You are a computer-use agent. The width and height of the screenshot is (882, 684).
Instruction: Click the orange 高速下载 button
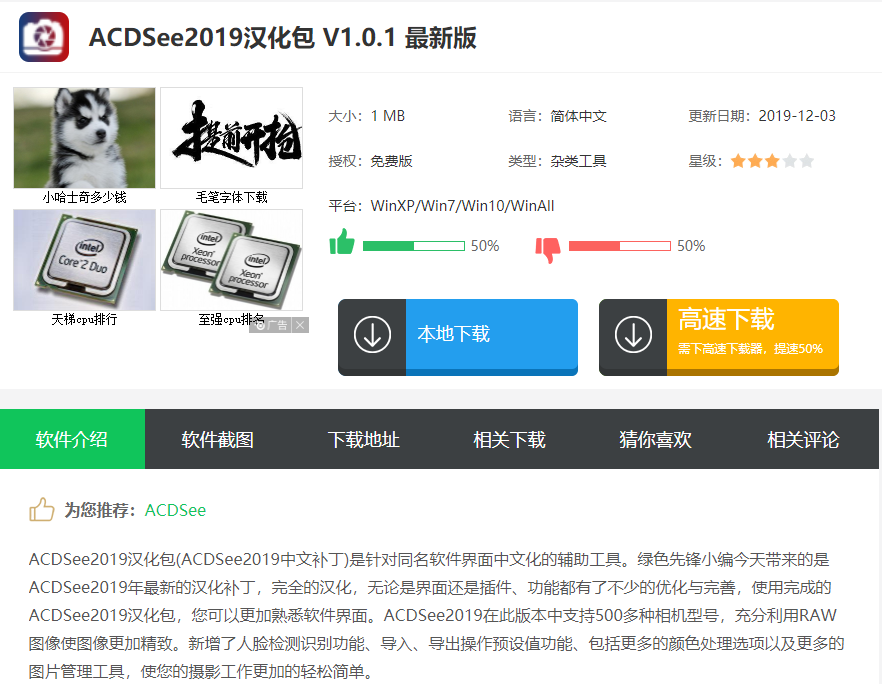coord(719,336)
